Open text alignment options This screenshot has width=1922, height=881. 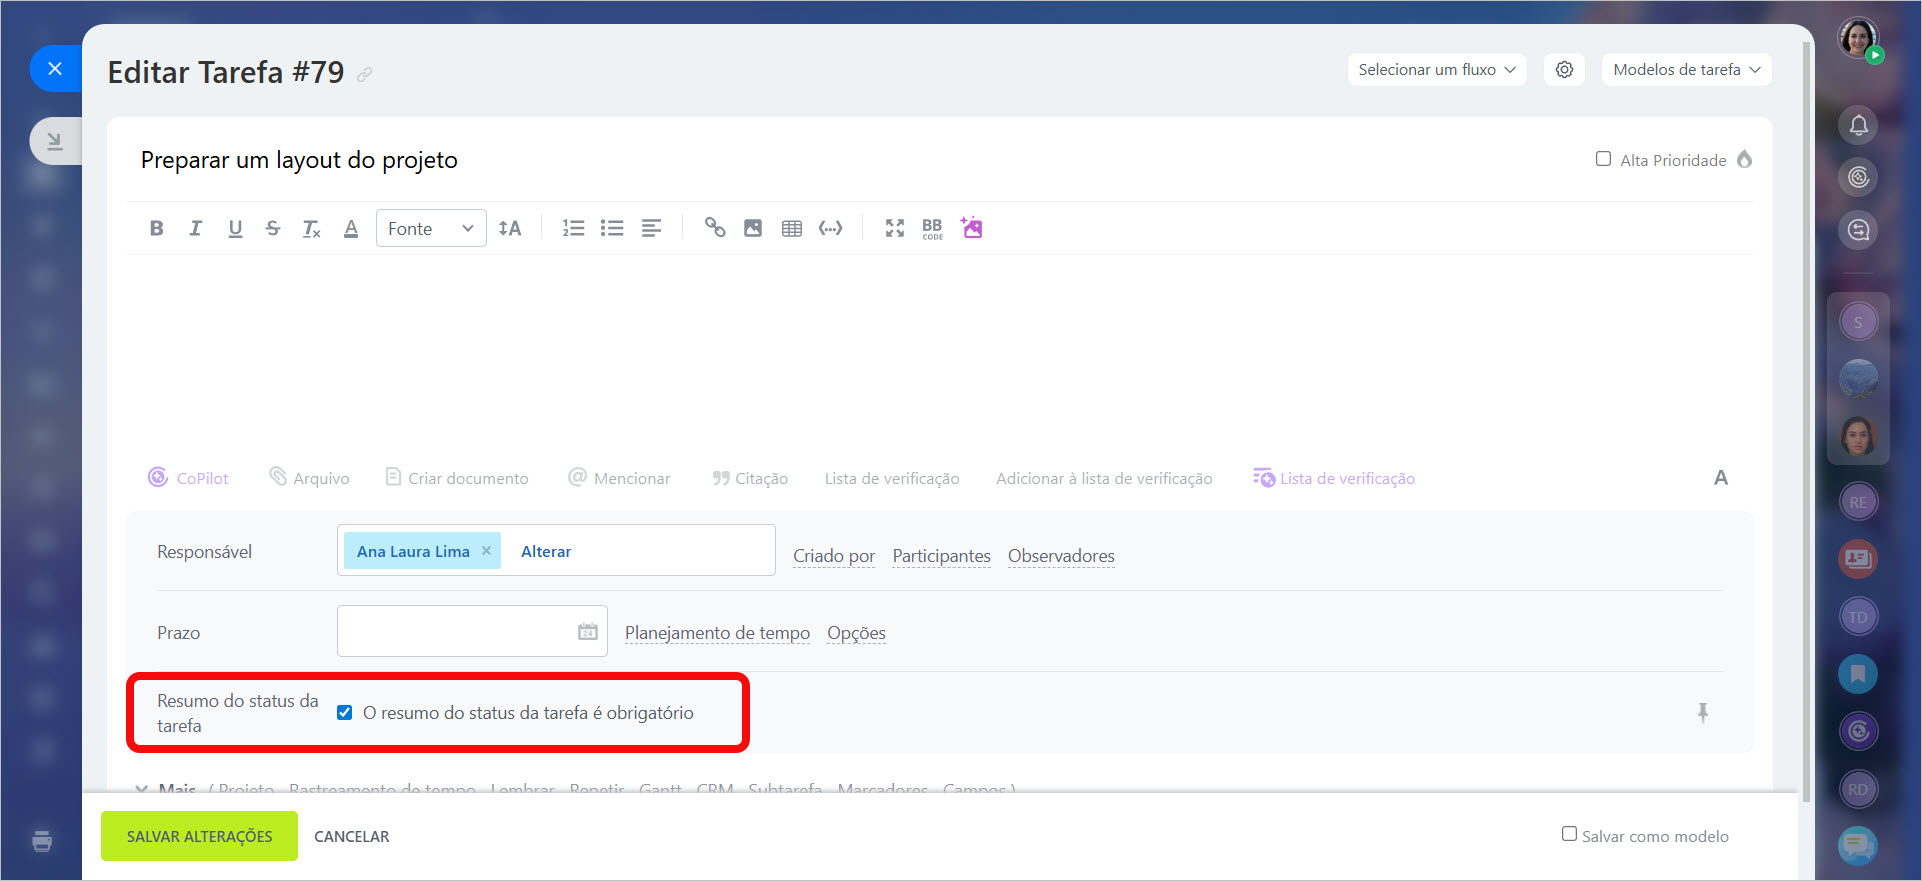[651, 228]
